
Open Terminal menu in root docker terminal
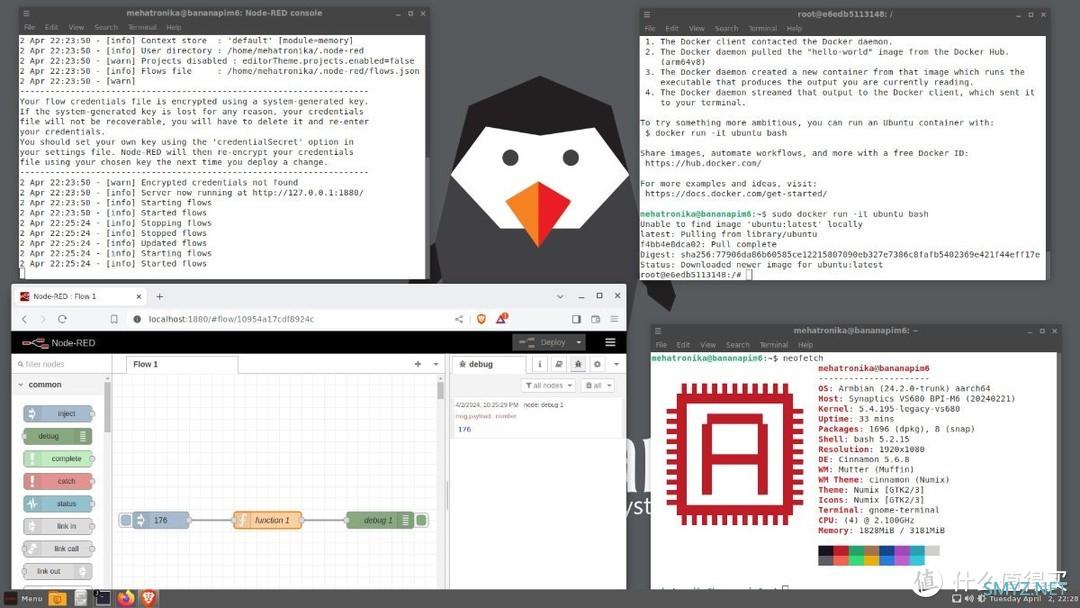[762, 28]
